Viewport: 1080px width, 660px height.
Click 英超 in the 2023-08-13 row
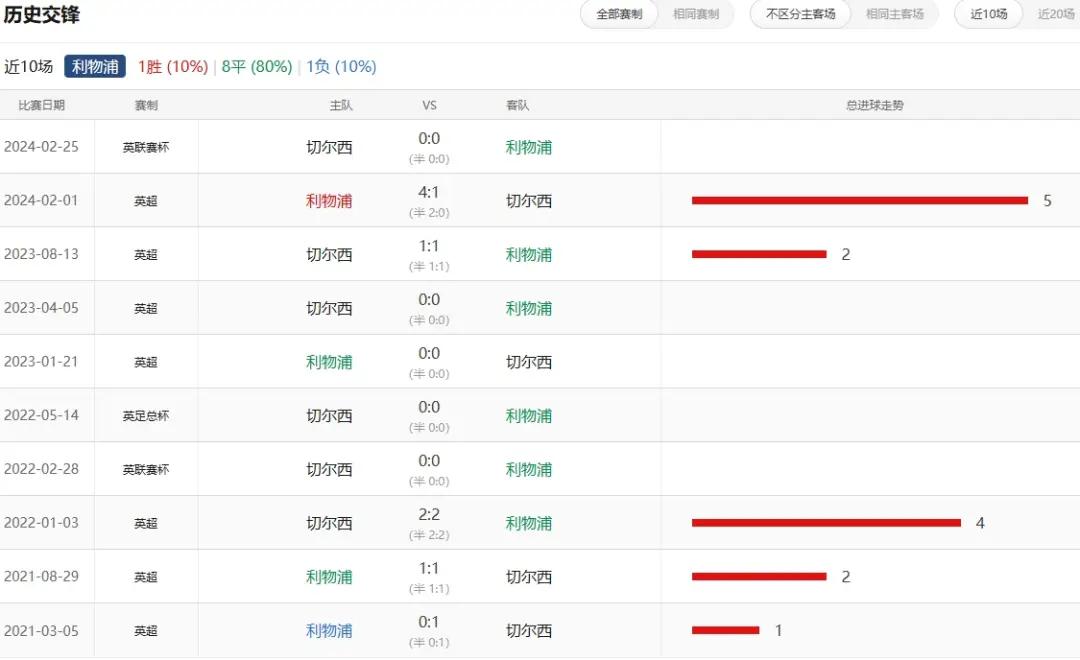tap(146, 255)
